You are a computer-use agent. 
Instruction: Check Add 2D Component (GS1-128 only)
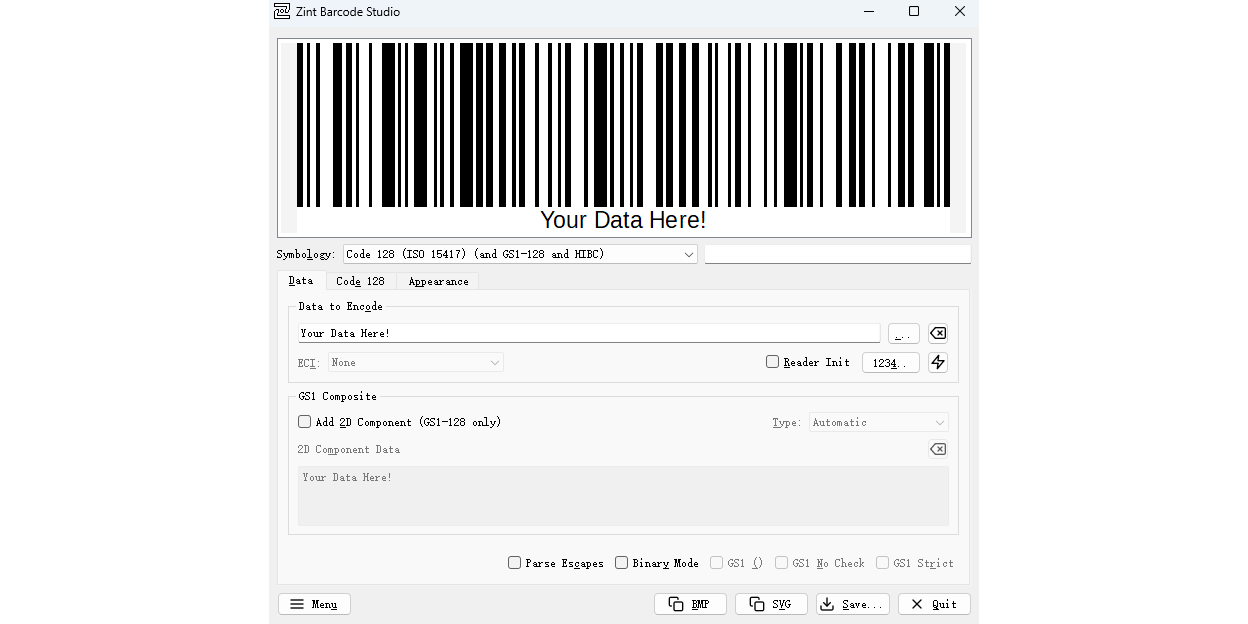[304, 421]
